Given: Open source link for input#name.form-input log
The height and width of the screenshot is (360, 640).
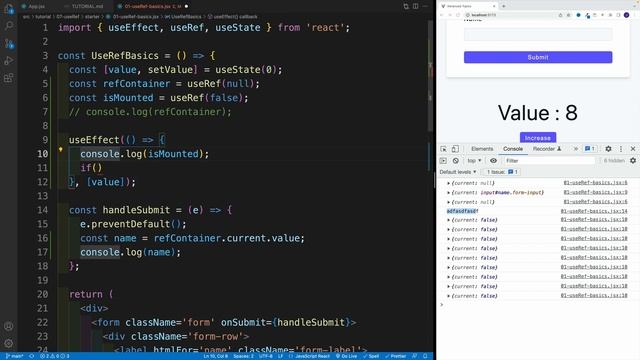Looking at the screenshot, I should 595,192.
